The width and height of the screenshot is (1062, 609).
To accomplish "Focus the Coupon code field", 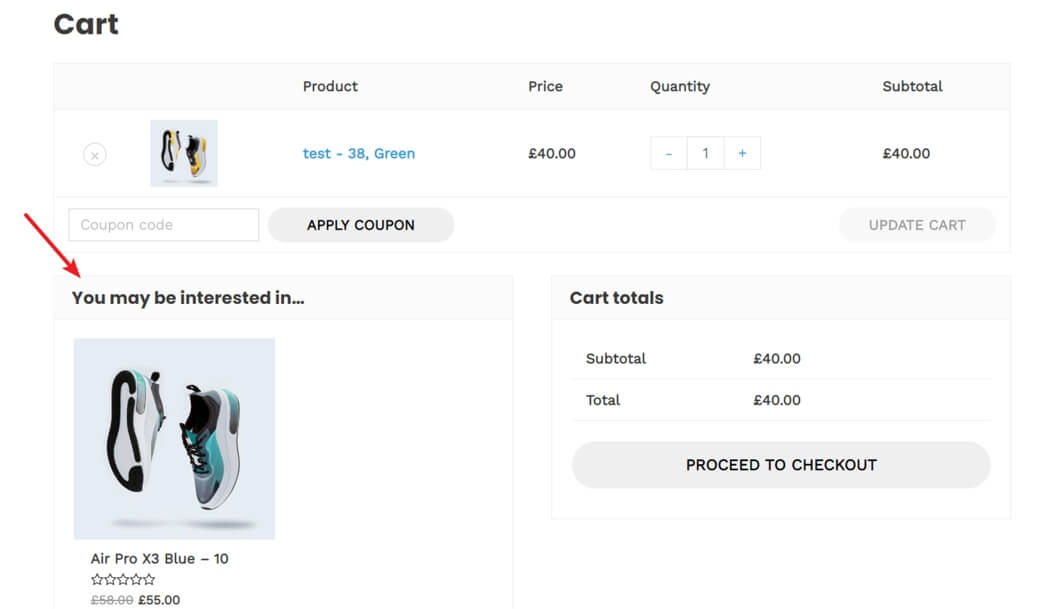I will (163, 225).
